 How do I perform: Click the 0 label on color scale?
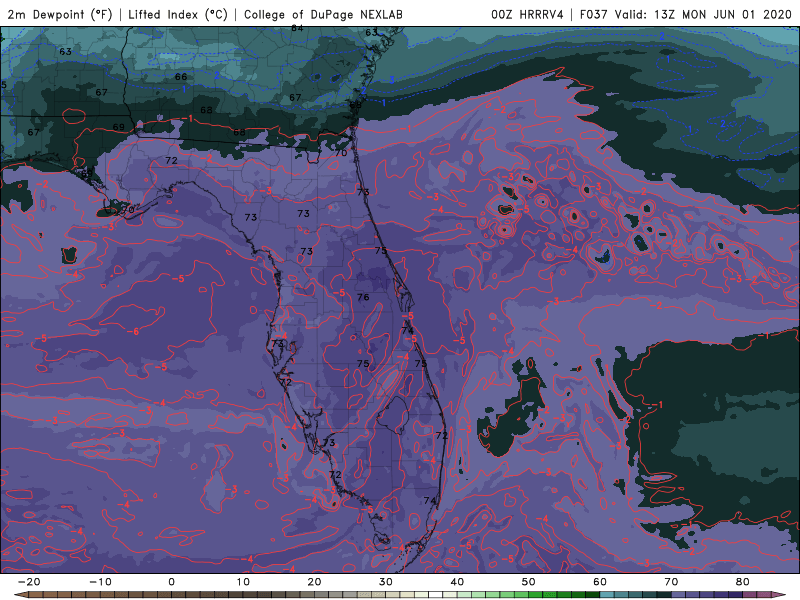point(171,582)
